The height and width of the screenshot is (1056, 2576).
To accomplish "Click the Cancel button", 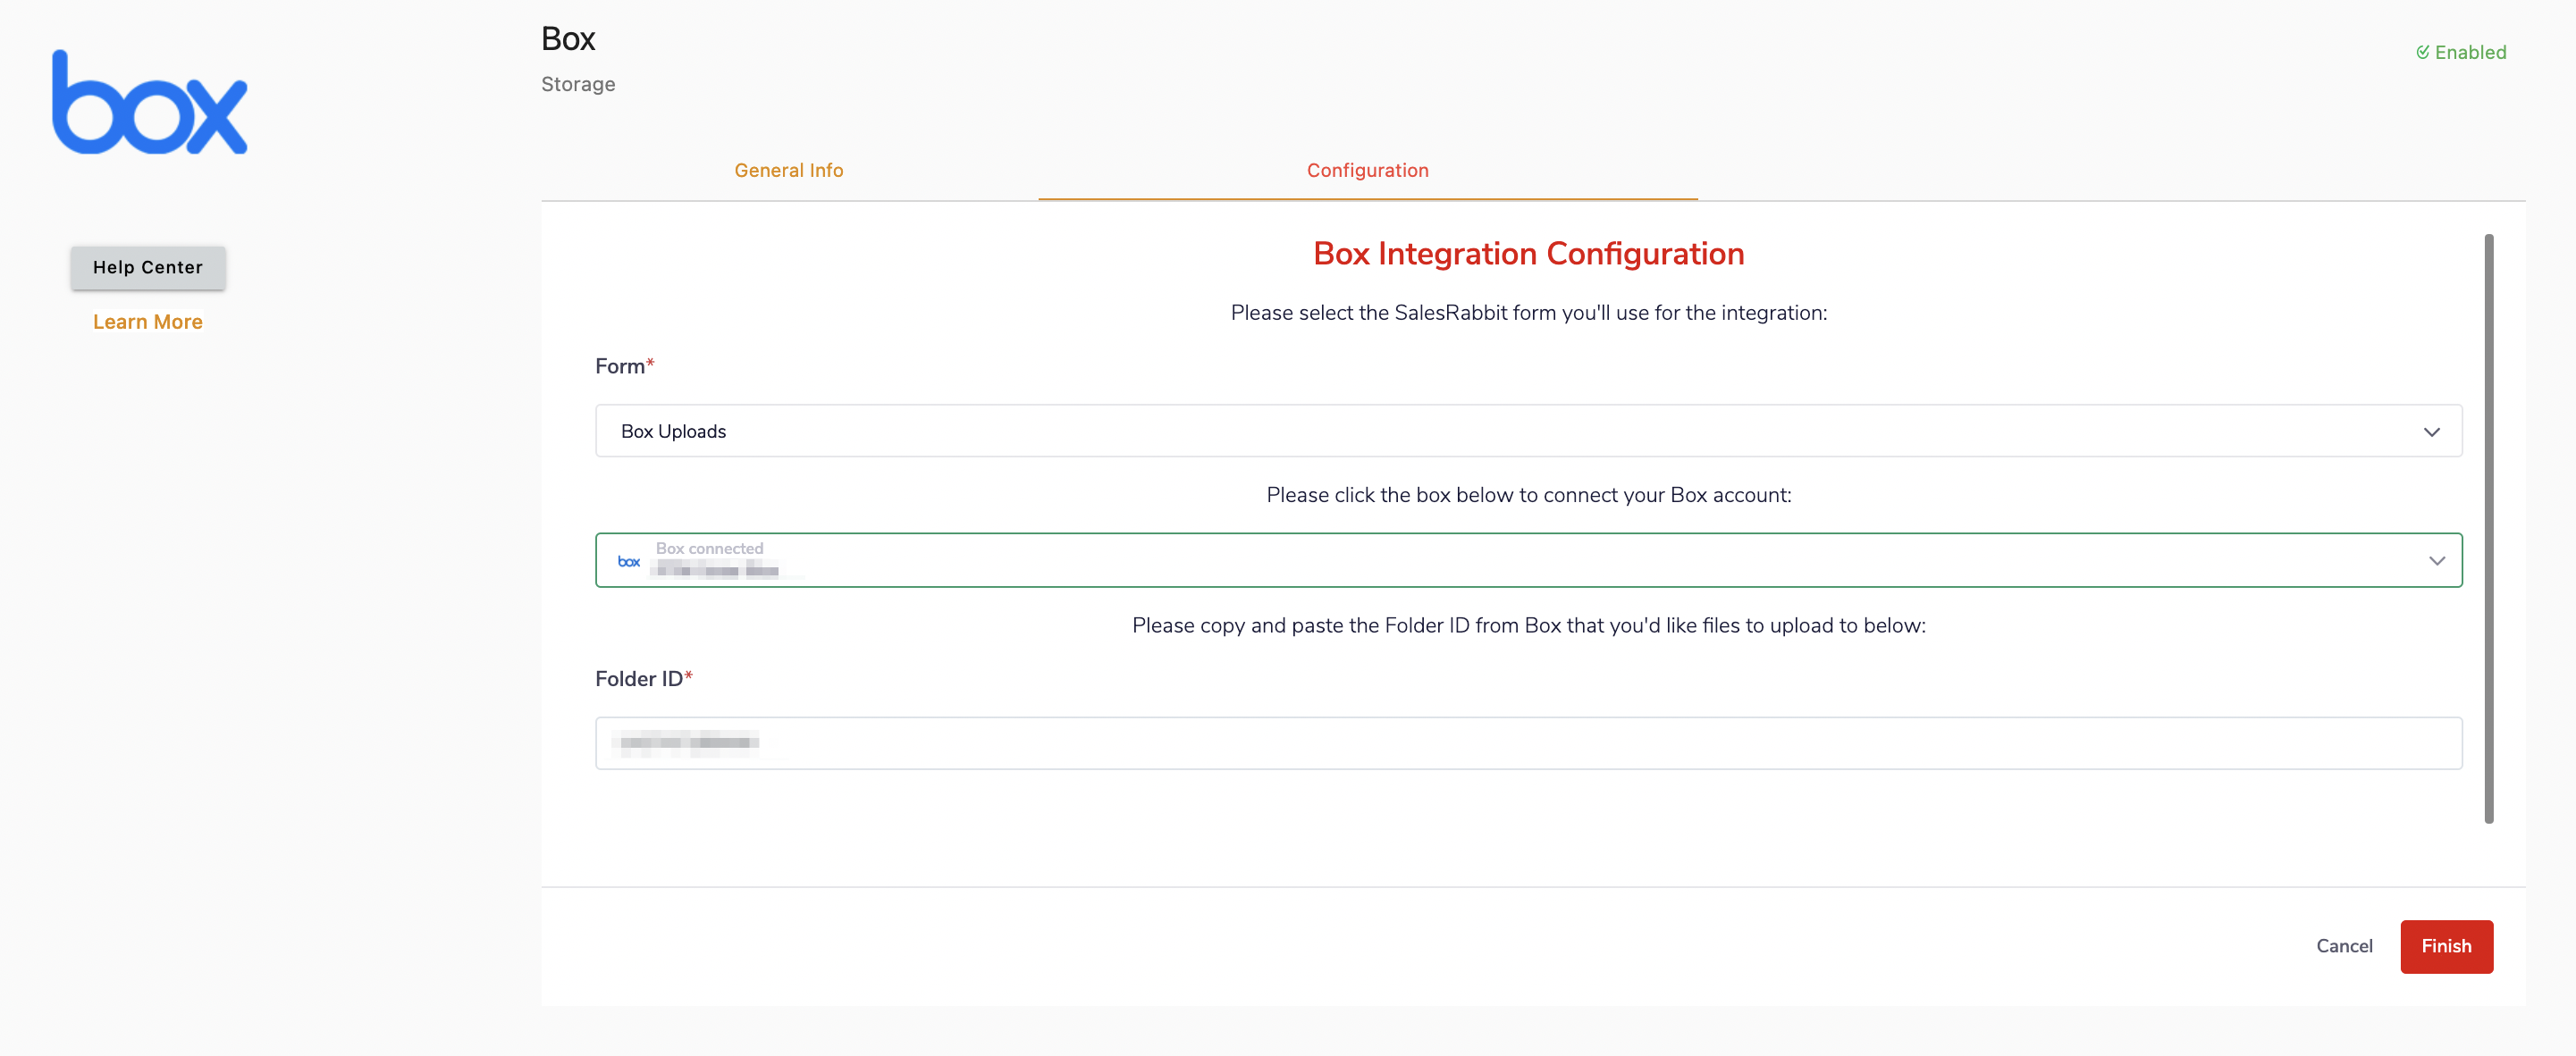I will point(2344,946).
